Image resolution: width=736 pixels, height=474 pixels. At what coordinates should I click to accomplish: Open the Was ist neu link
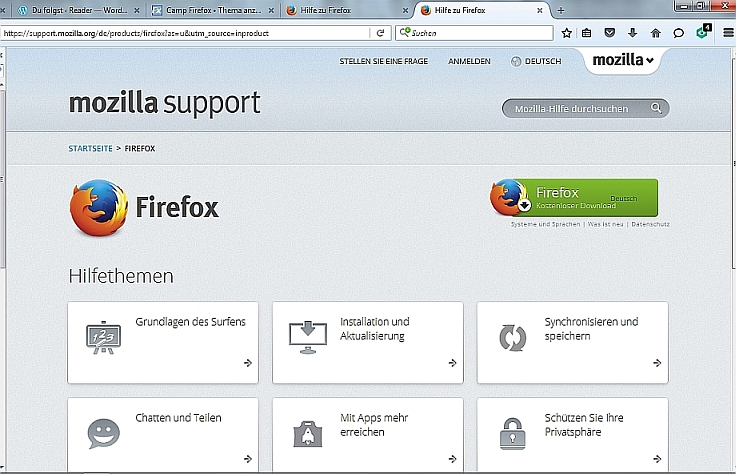tap(606, 224)
